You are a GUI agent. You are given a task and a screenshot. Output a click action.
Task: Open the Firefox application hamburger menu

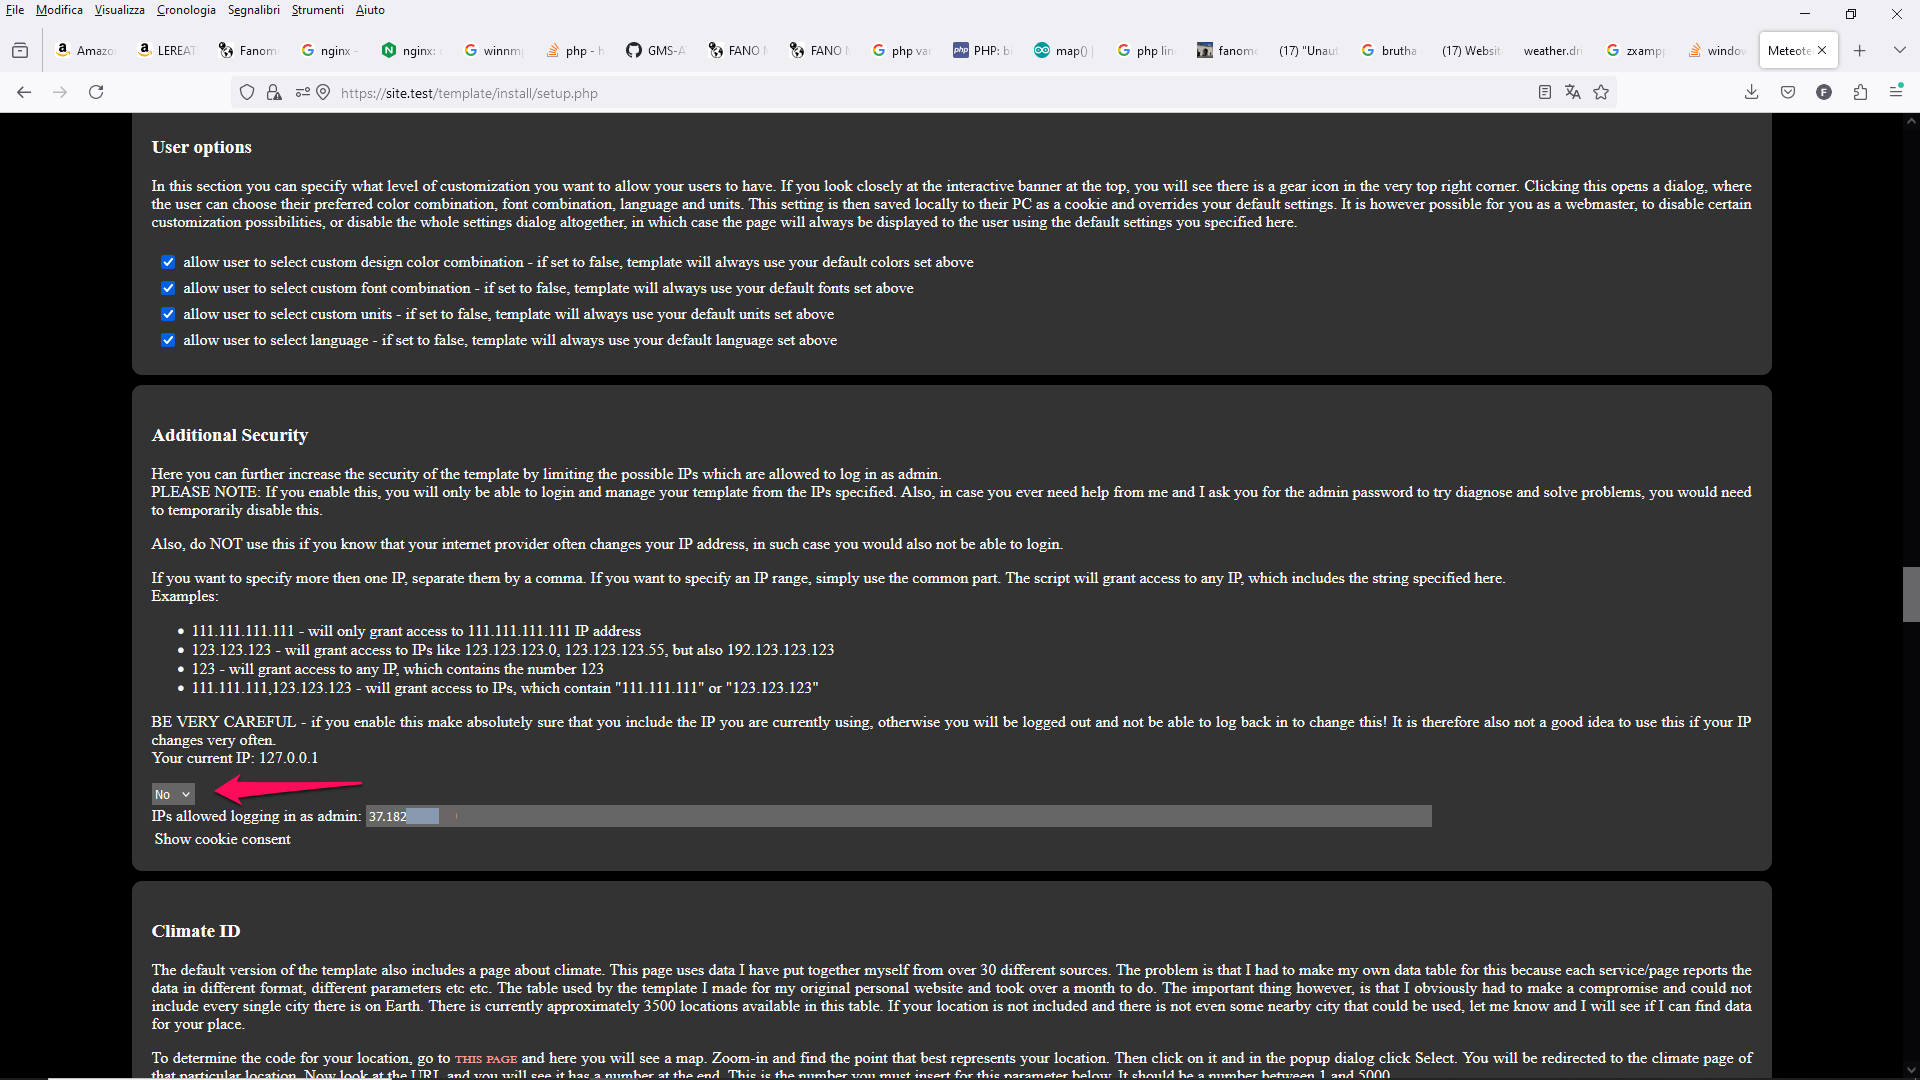tap(1896, 92)
